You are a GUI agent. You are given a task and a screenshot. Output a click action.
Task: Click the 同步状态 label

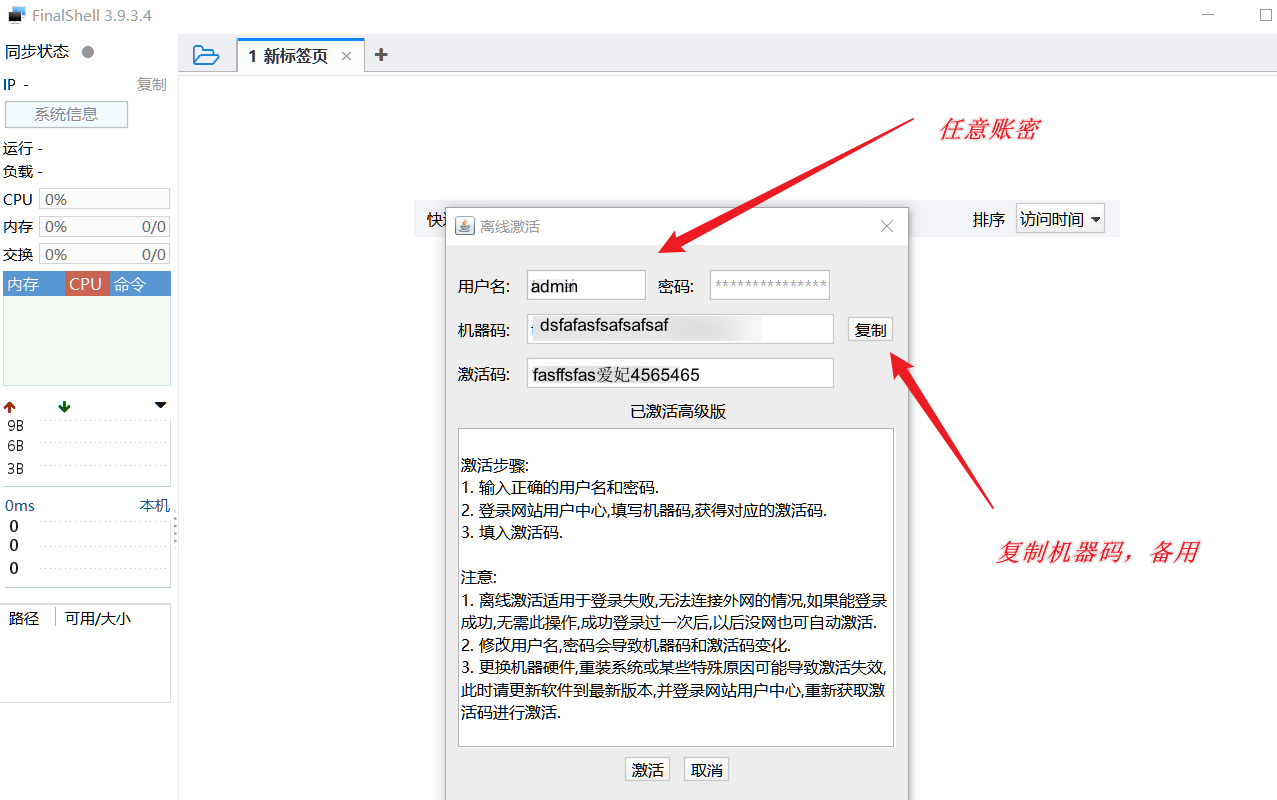pyautogui.click(x=37, y=52)
